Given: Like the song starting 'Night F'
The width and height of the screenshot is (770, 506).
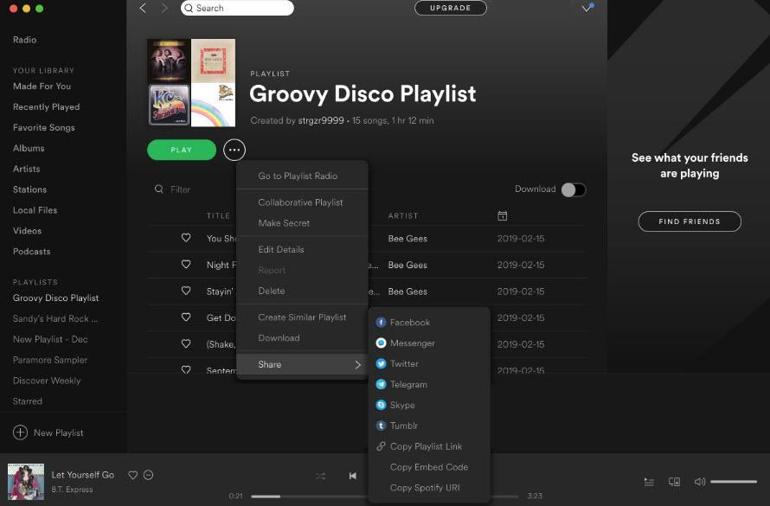Looking at the screenshot, I should tap(186, 264).
